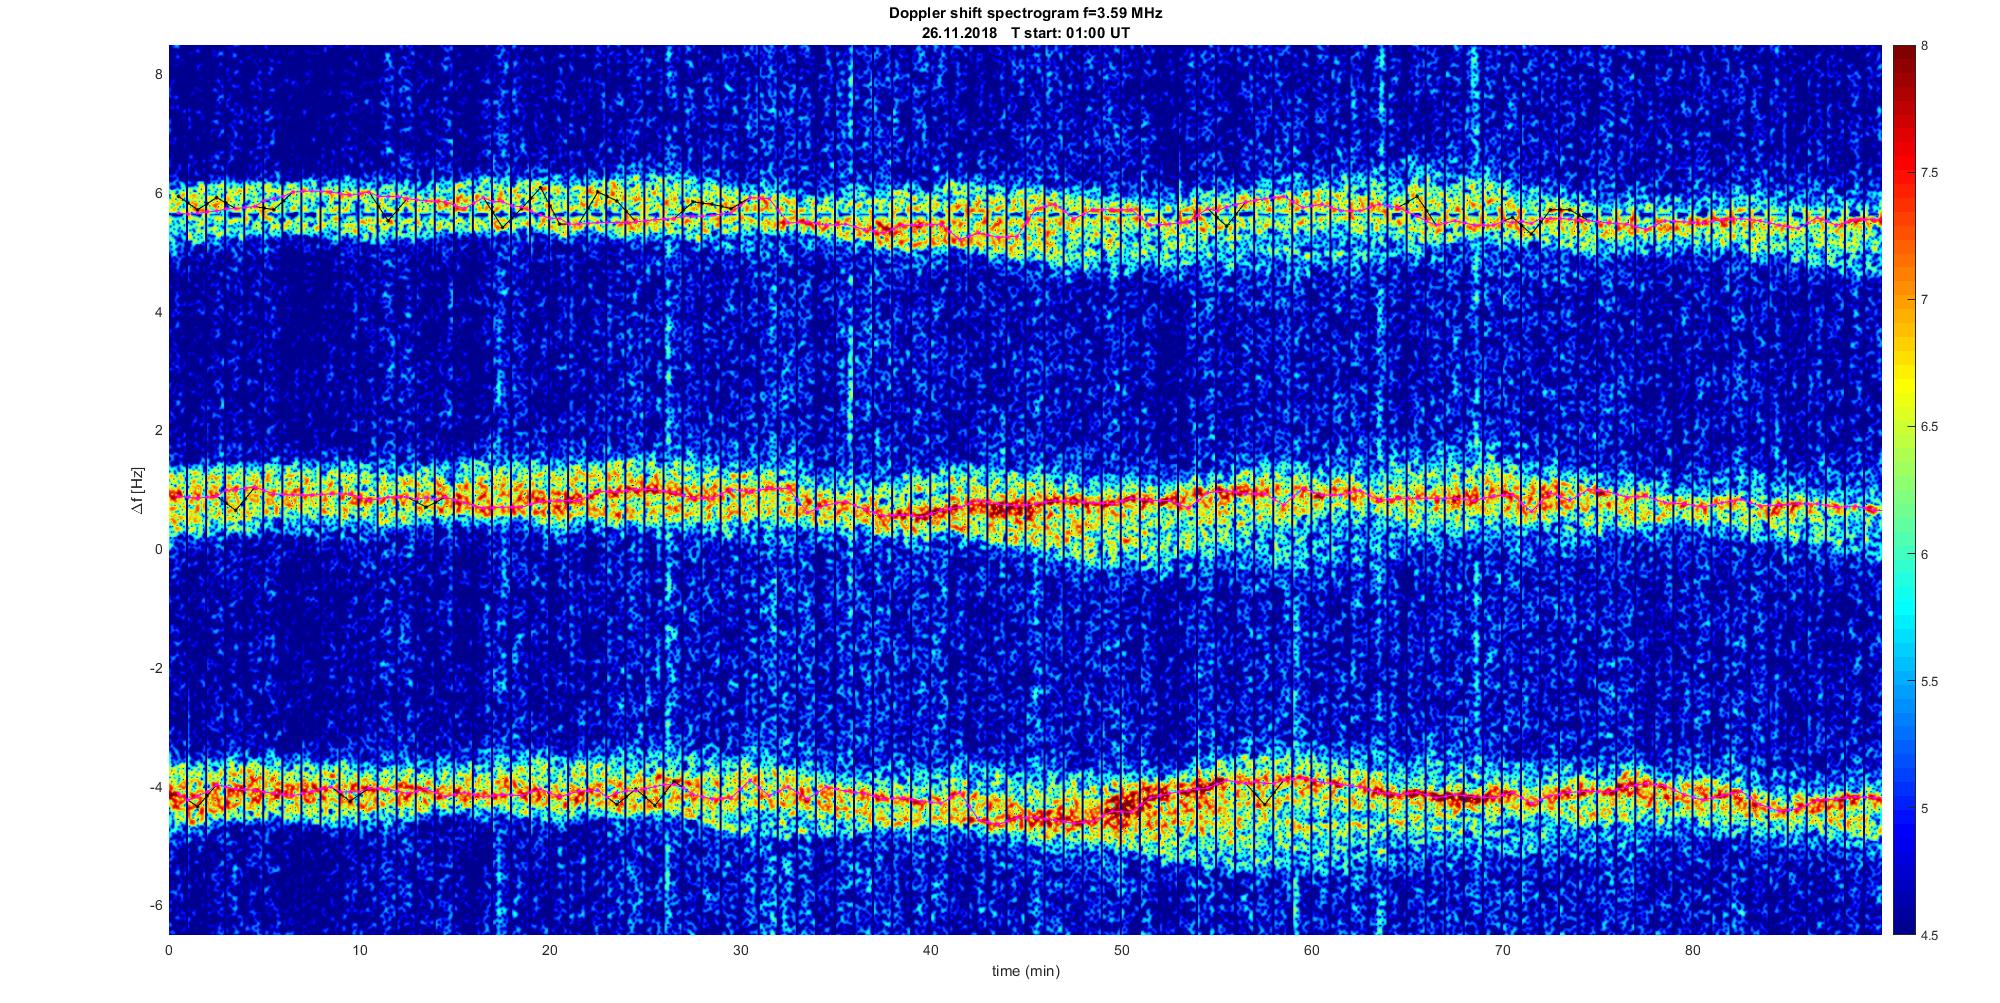Click the colorbar tick label '6.5'

click(x=1928, y=427)
